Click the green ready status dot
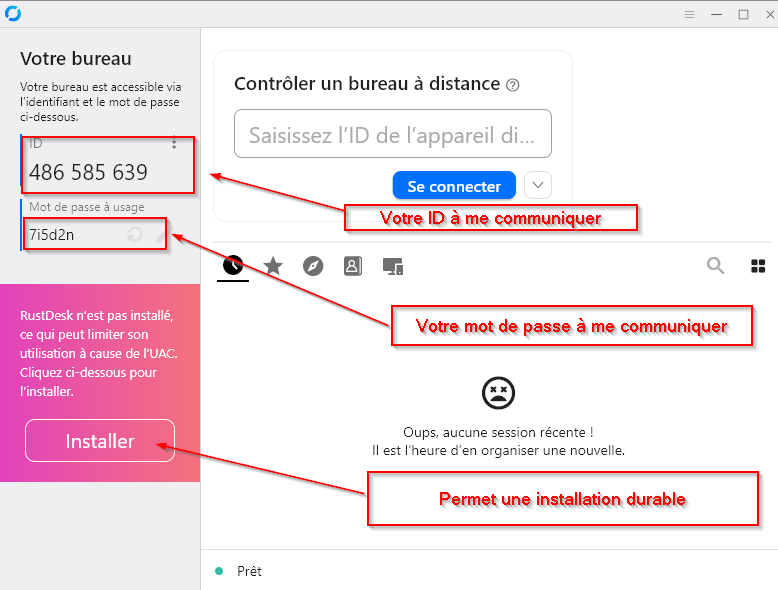Screen dimensions: 778x590 pos(219,571)
